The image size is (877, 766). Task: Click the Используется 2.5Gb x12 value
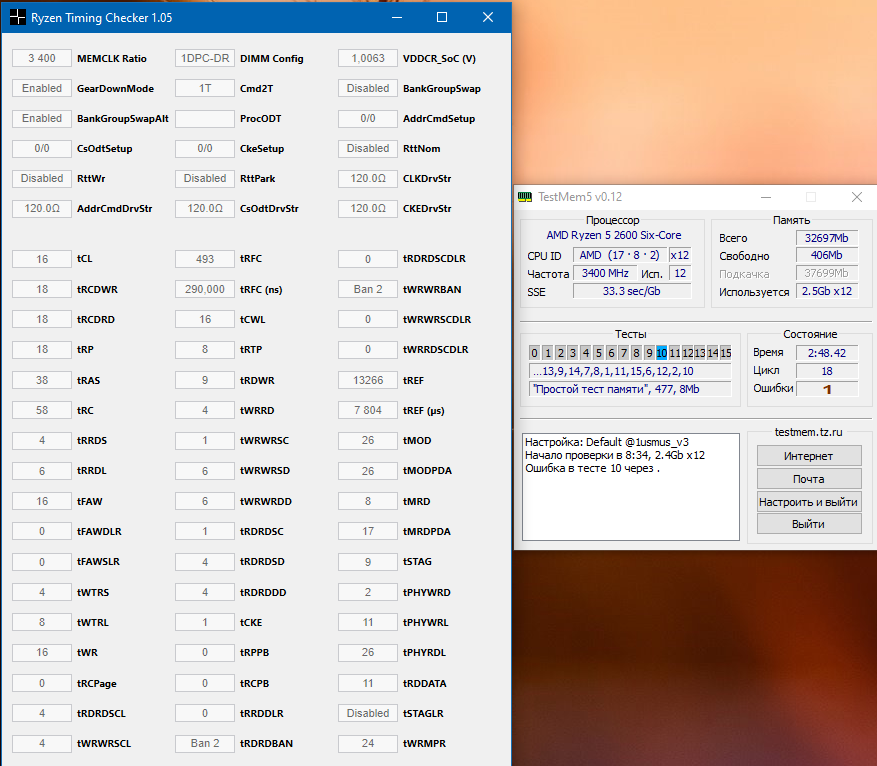click(x=827, y=291)
